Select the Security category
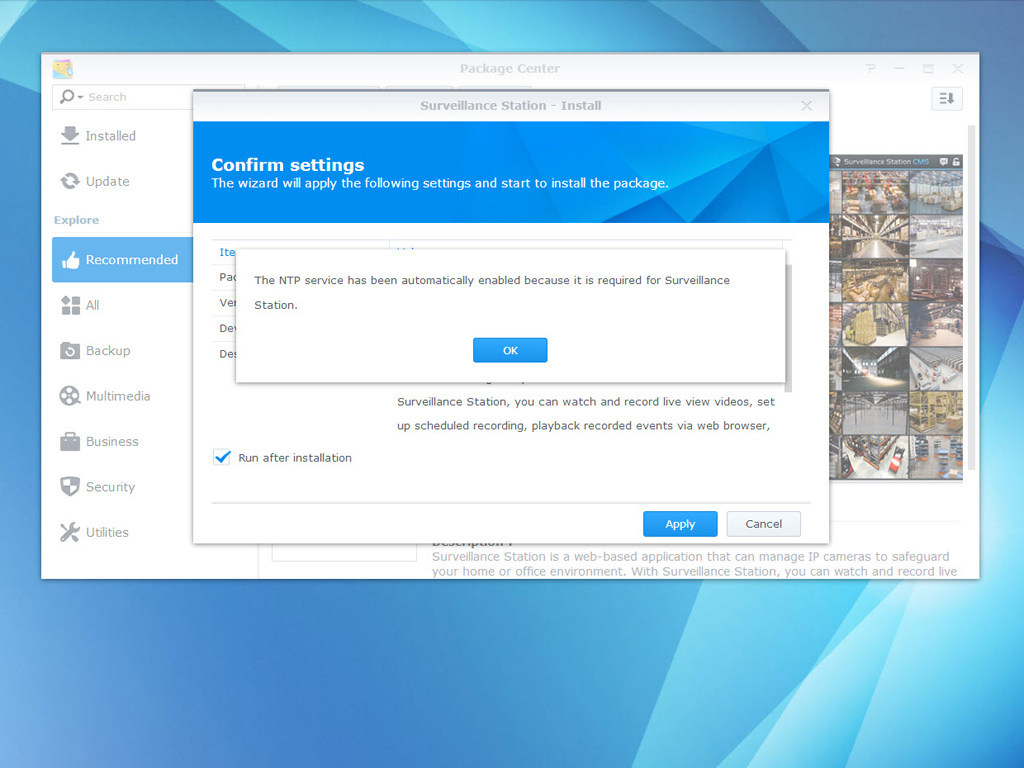Viewport: 1024px width, 768px height. [x=122, y=487]
